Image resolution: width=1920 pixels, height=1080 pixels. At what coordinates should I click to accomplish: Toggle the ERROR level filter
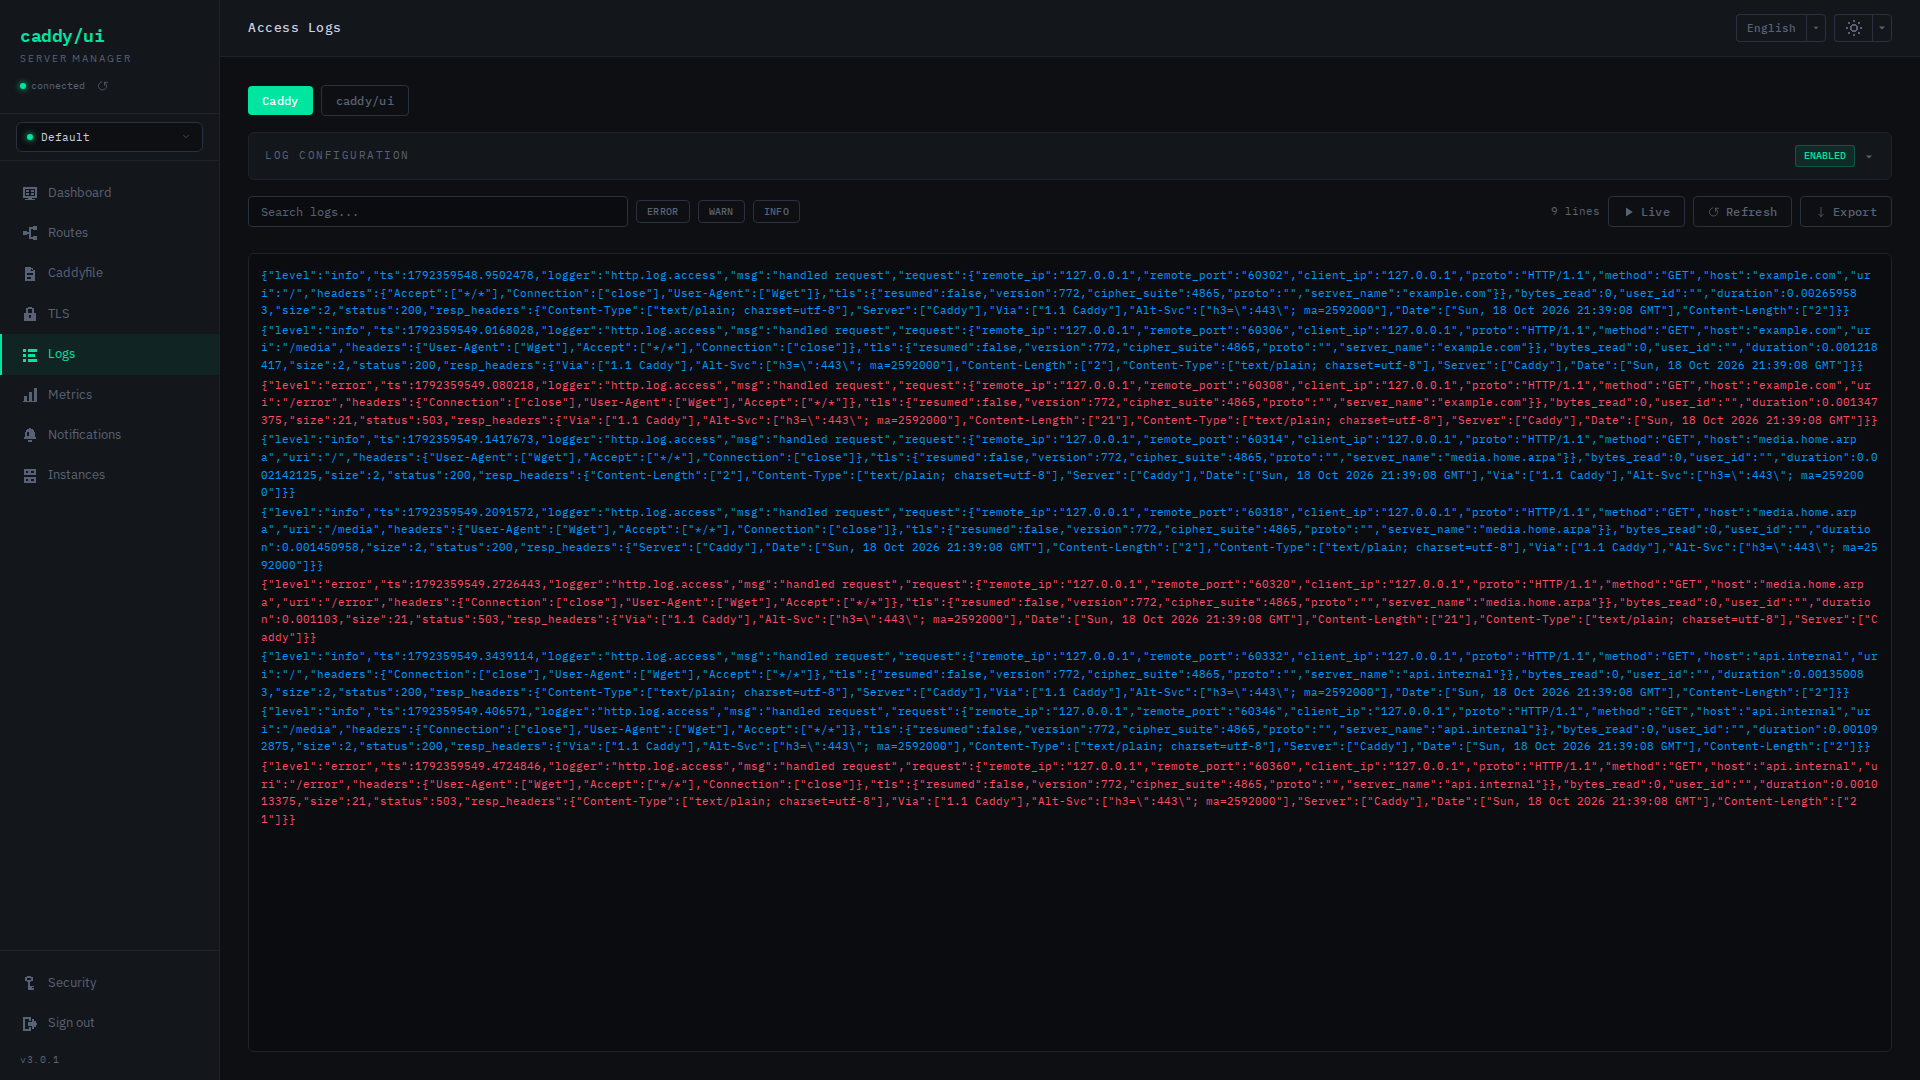(662, 212)
